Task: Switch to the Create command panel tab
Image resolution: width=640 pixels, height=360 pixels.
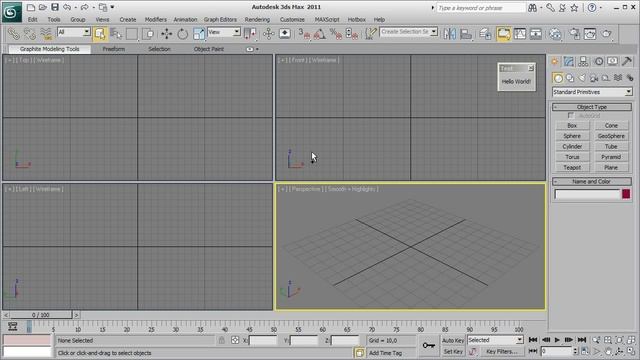Action: point(555,61)
